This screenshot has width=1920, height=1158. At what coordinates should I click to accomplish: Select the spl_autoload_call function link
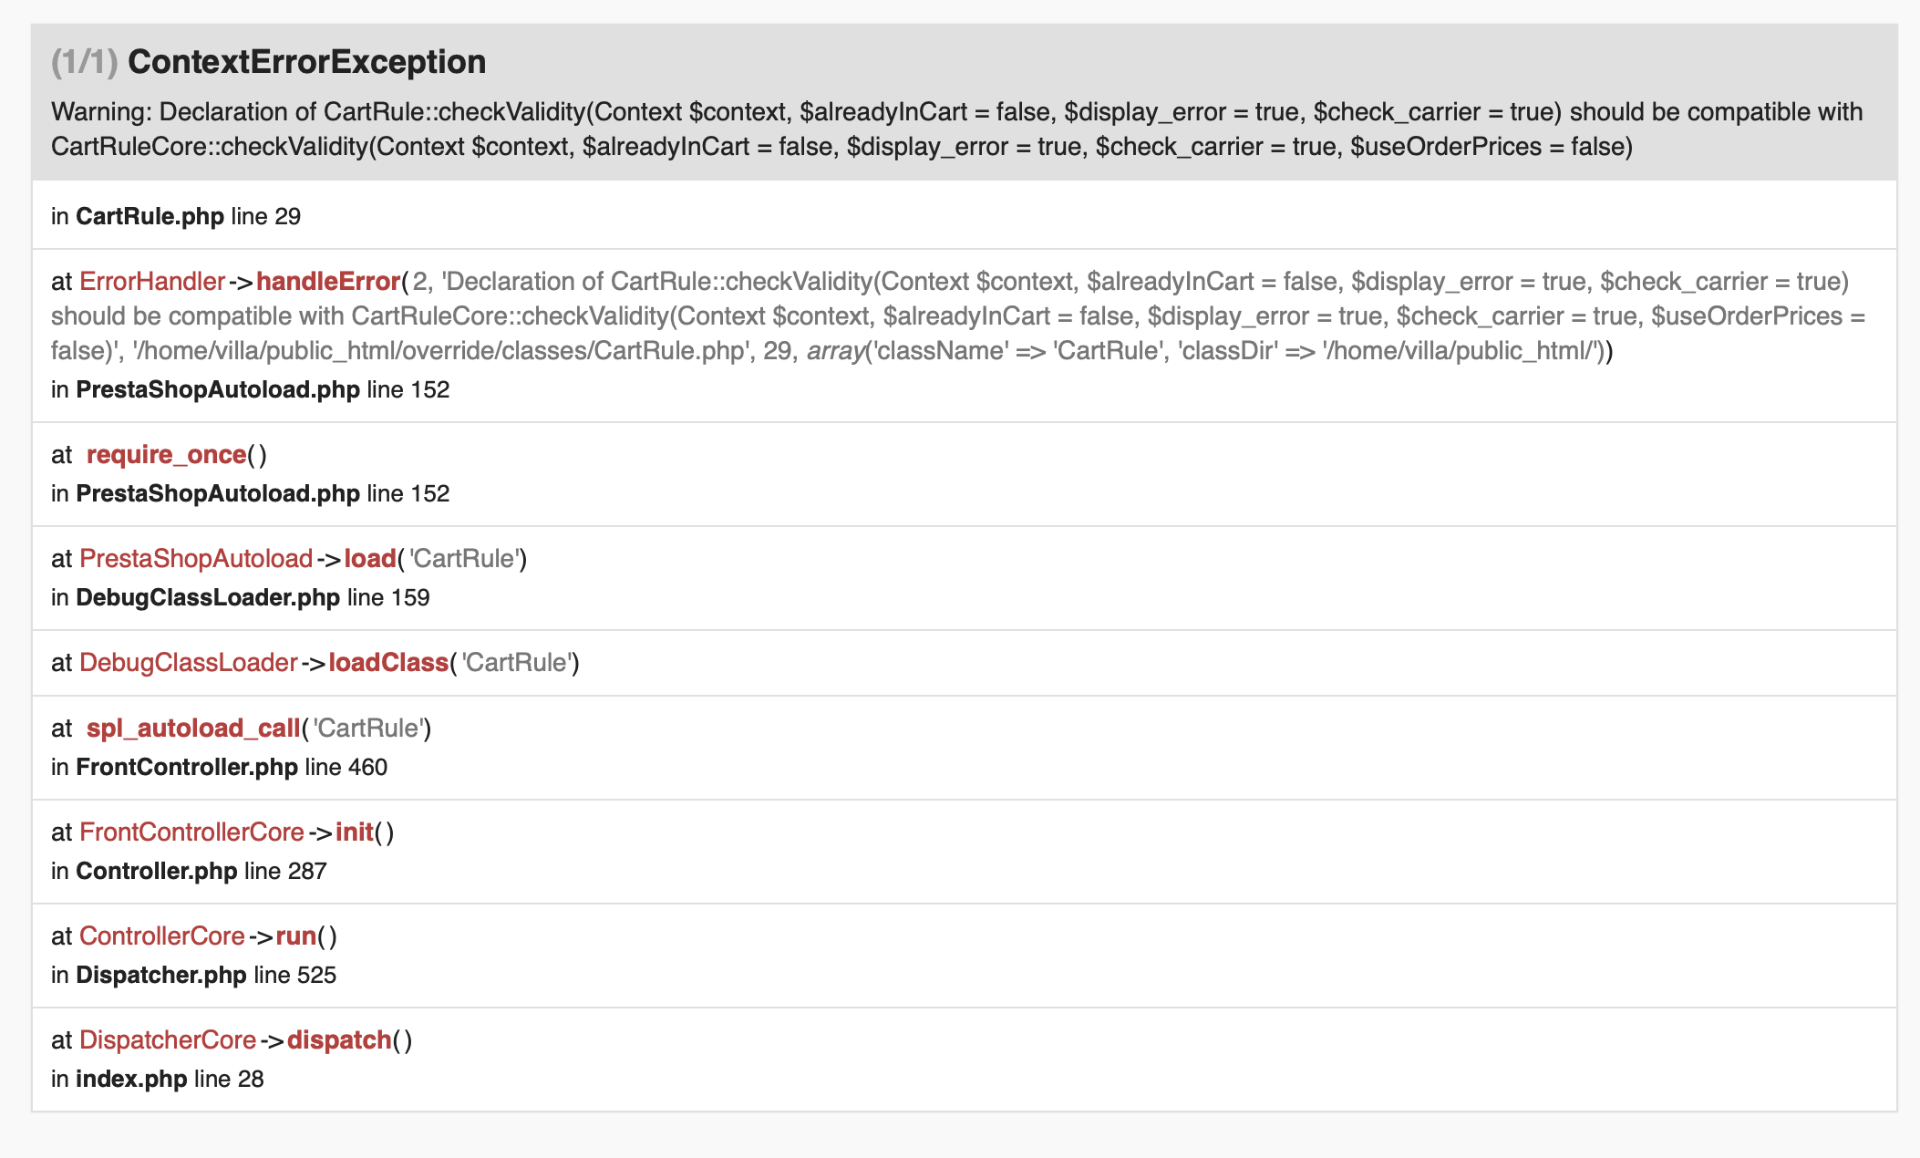(x=193, y=728)
